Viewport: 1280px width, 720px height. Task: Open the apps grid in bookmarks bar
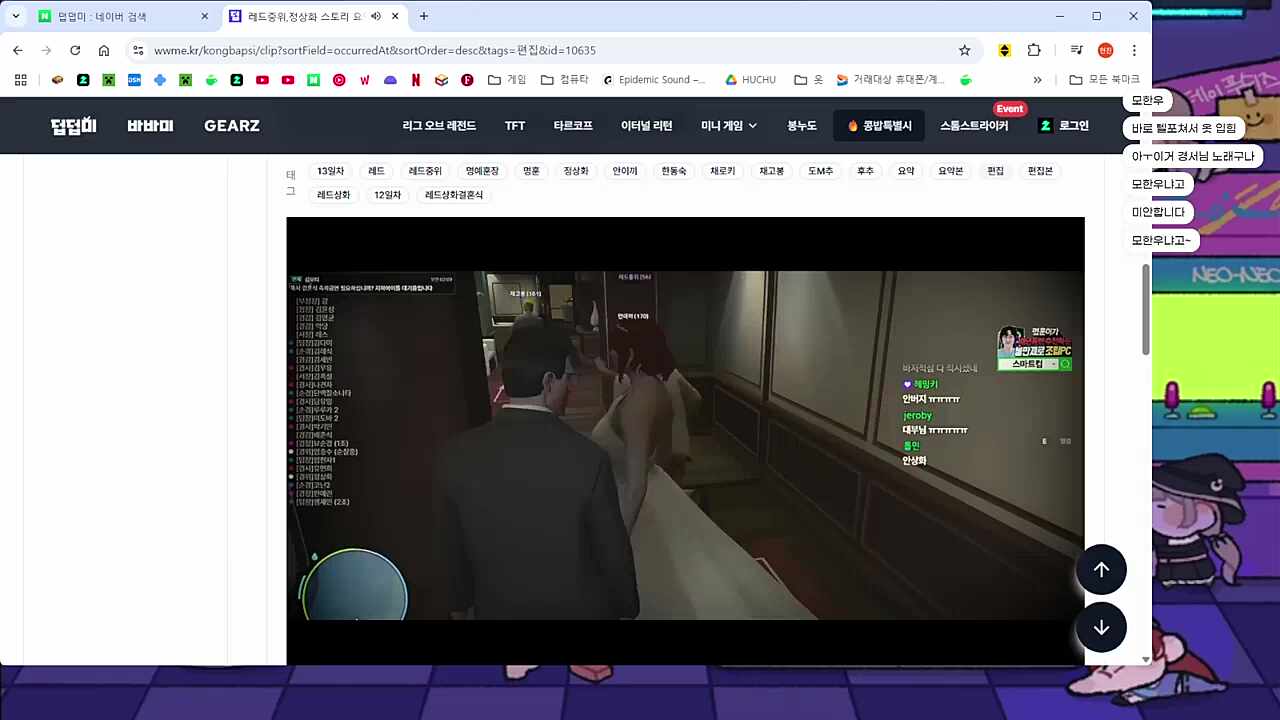[x=20, y=80]
